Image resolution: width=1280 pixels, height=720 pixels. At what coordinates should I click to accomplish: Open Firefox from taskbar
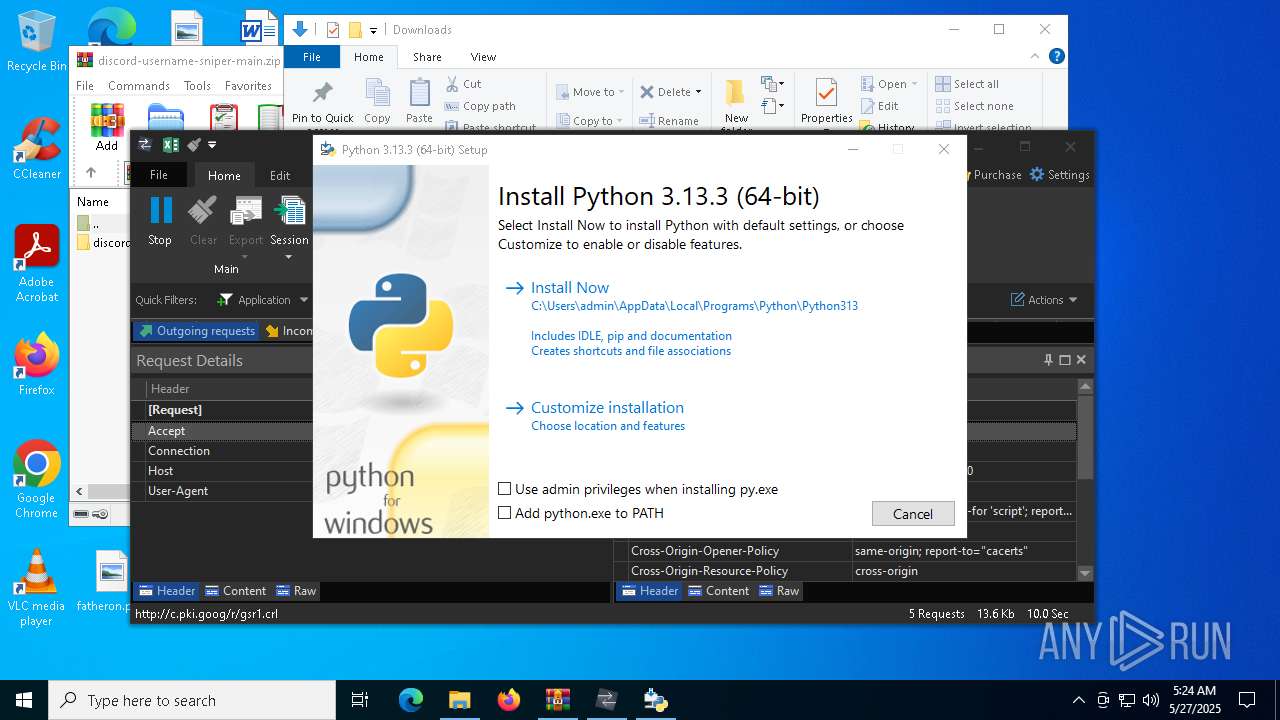[509, 700]
